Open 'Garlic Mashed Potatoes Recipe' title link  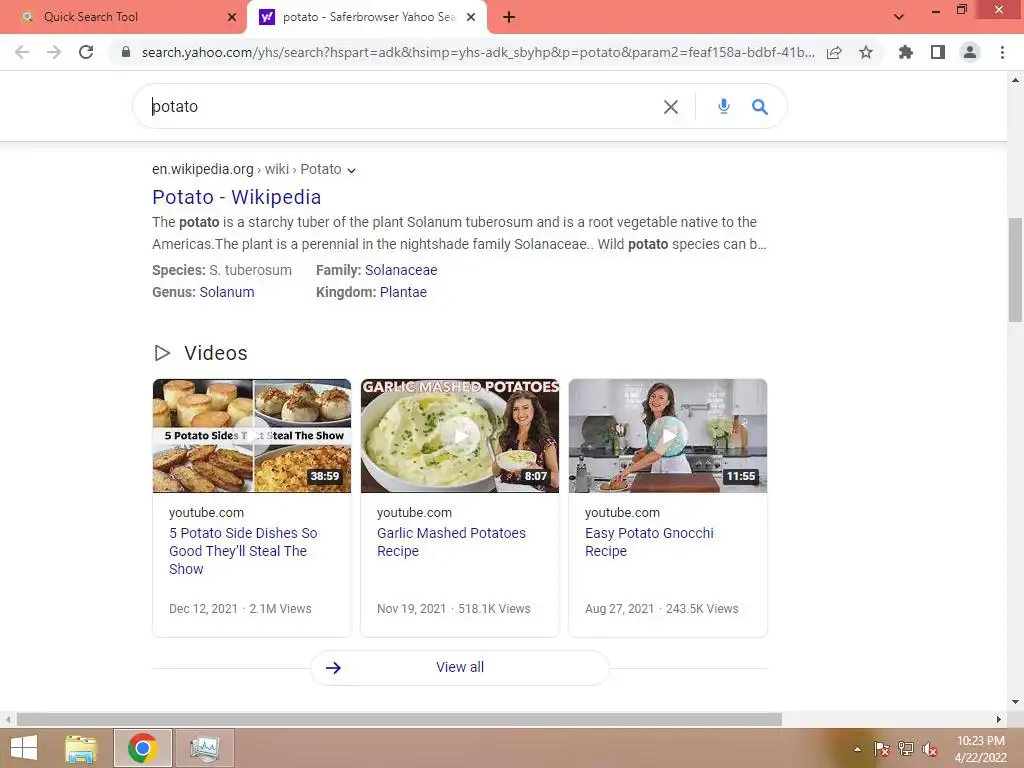(451, 541)
